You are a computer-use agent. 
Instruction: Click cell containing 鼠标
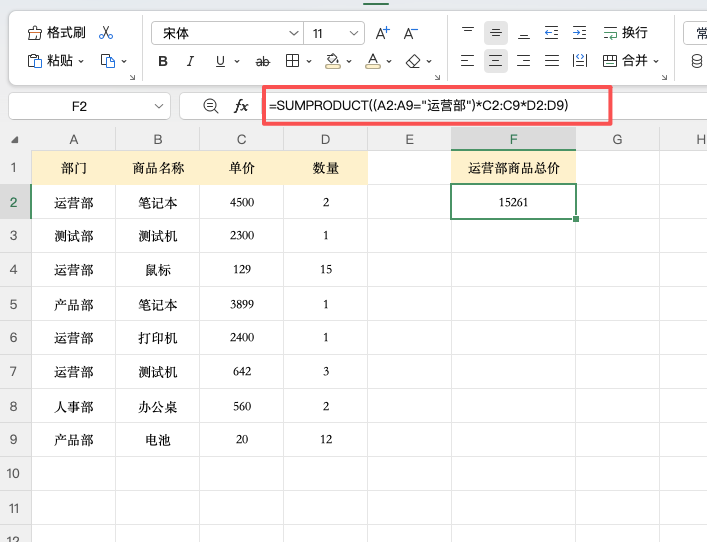[158, 270]
